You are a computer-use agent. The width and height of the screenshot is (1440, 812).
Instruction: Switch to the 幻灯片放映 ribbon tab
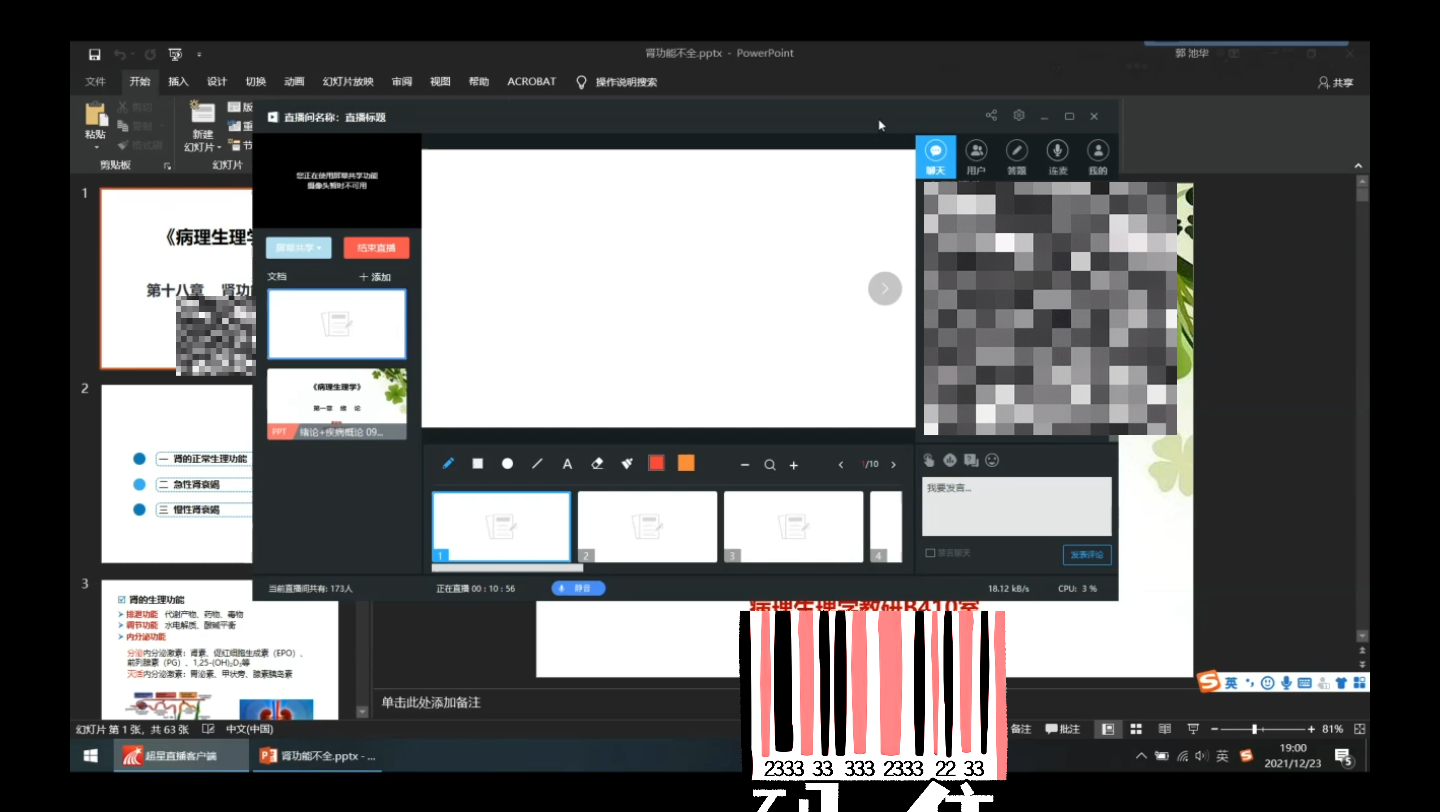(348, 82)
